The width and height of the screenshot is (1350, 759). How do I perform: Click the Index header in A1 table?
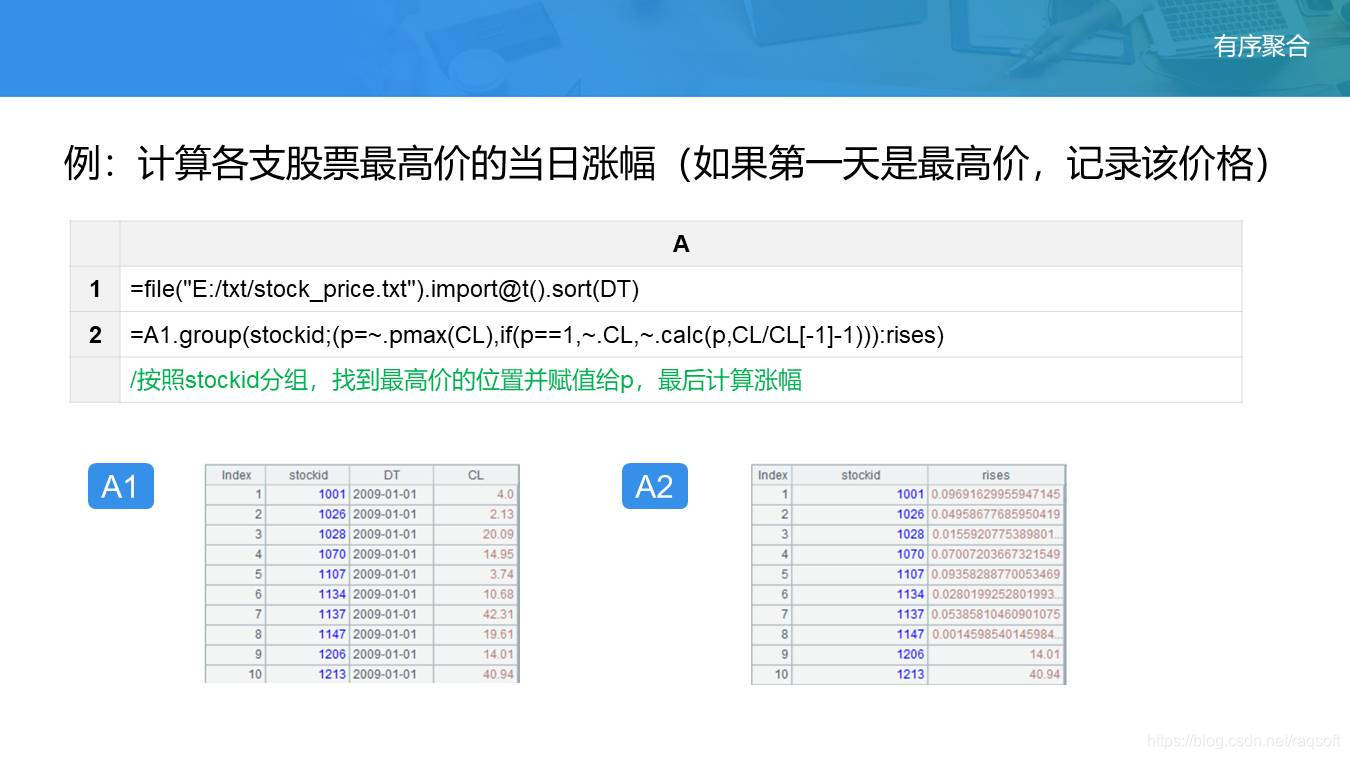tap(236, 475)
